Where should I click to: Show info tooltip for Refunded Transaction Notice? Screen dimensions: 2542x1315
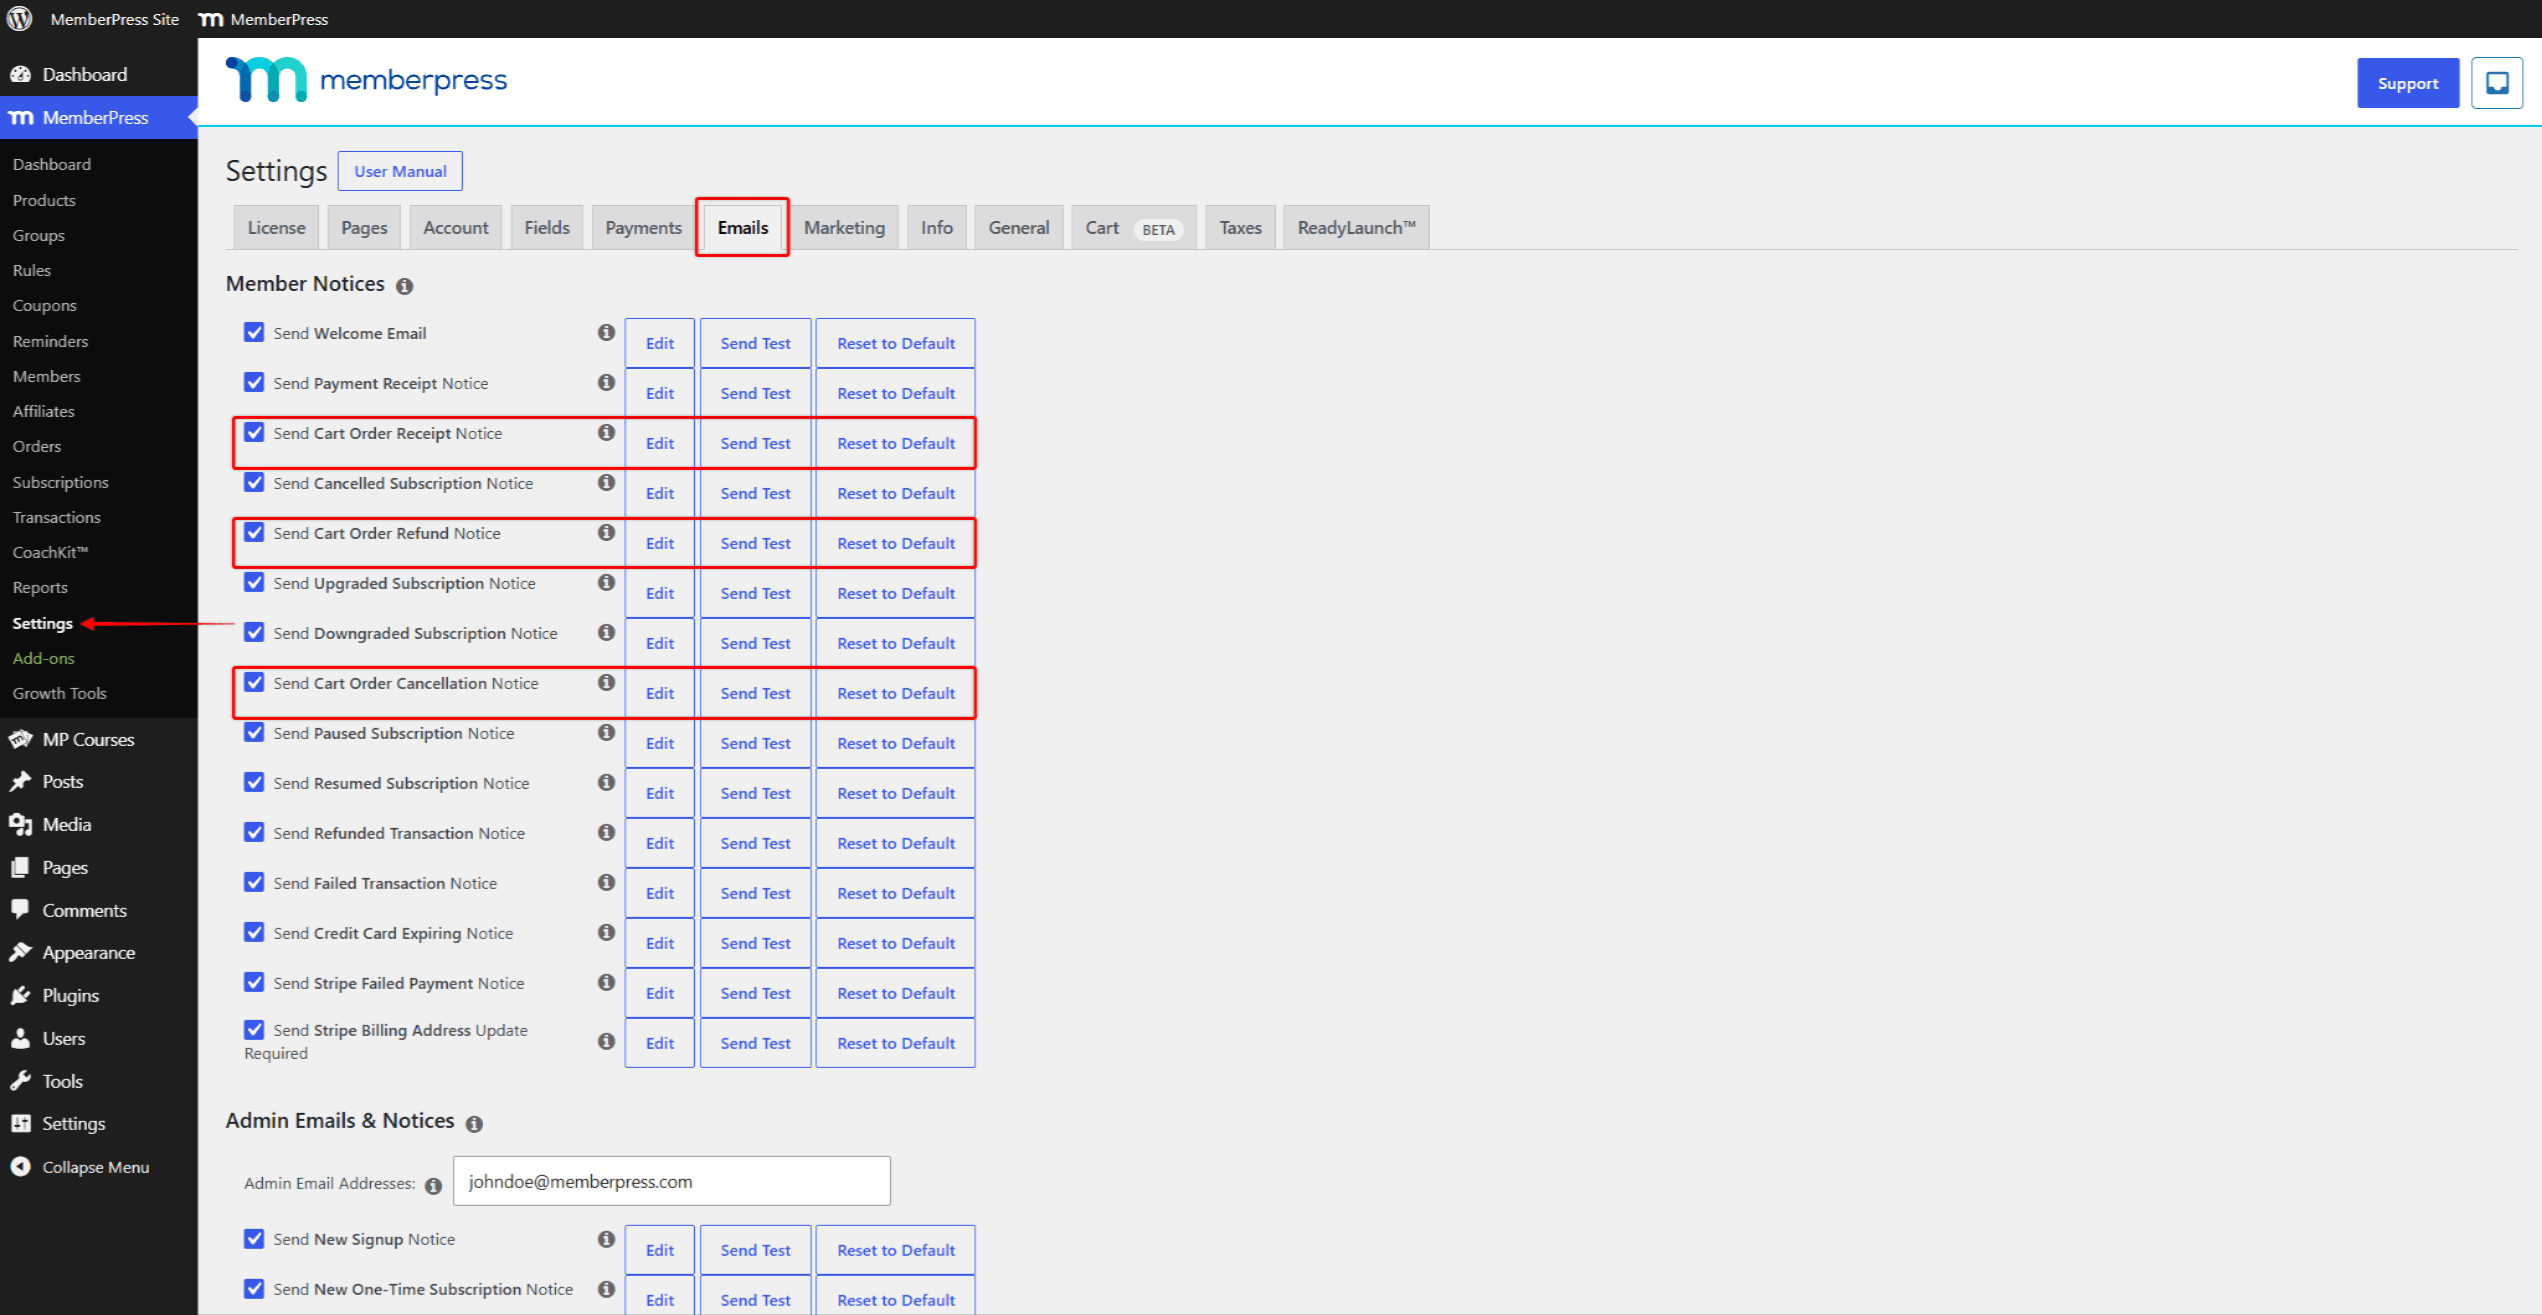(x=606, y=833)
